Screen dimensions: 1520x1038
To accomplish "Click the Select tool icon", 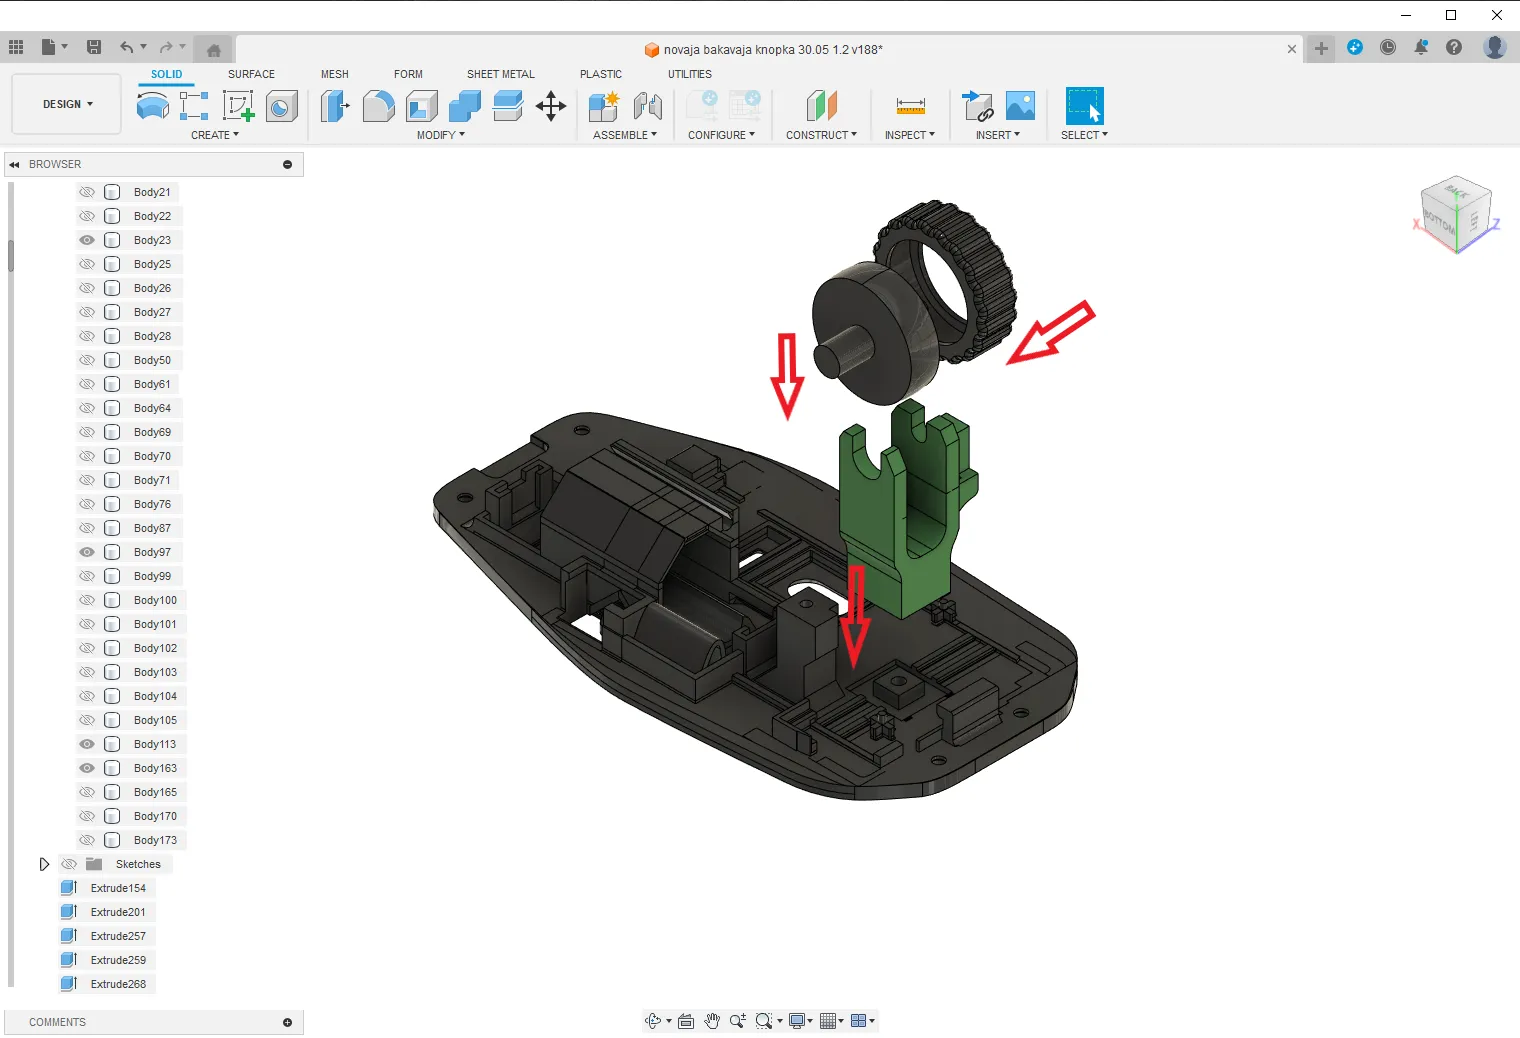I will pos(1084,105).
